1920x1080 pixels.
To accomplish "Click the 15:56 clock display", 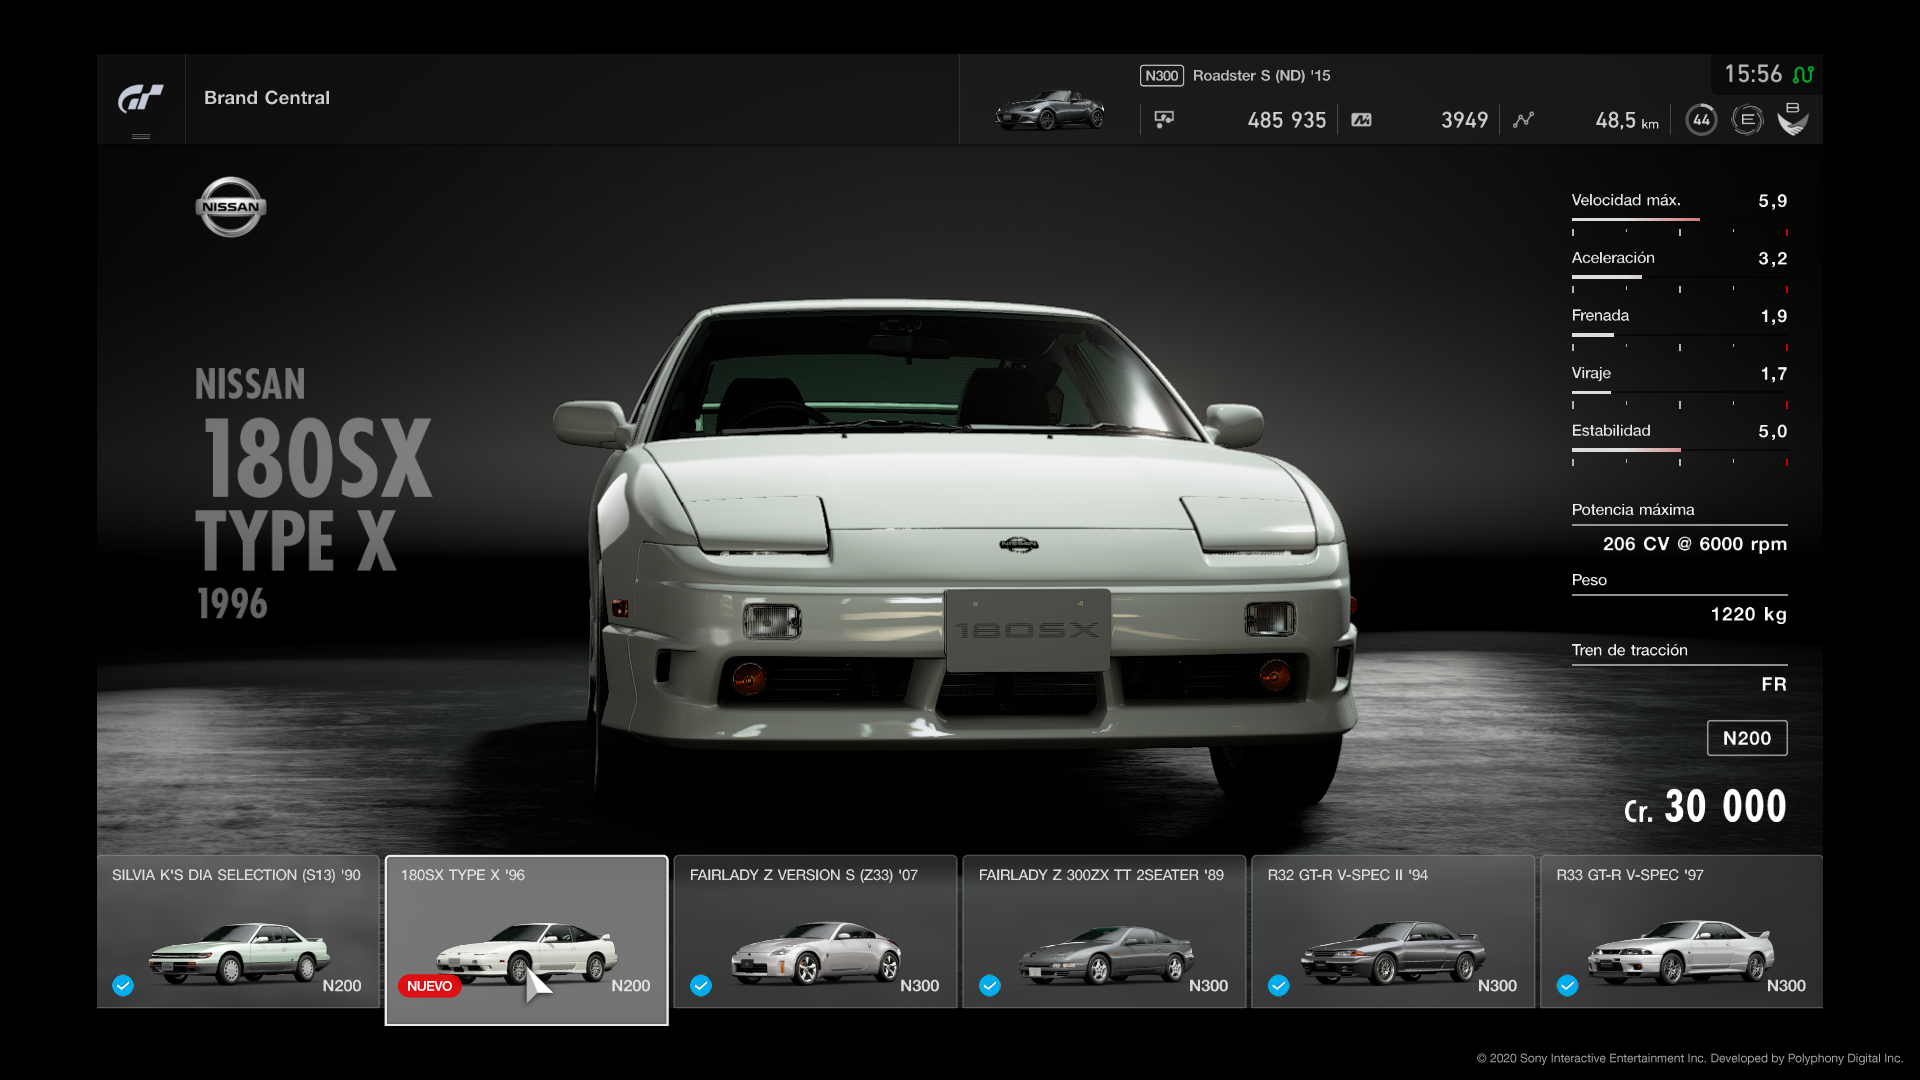I will point(1753,74).
